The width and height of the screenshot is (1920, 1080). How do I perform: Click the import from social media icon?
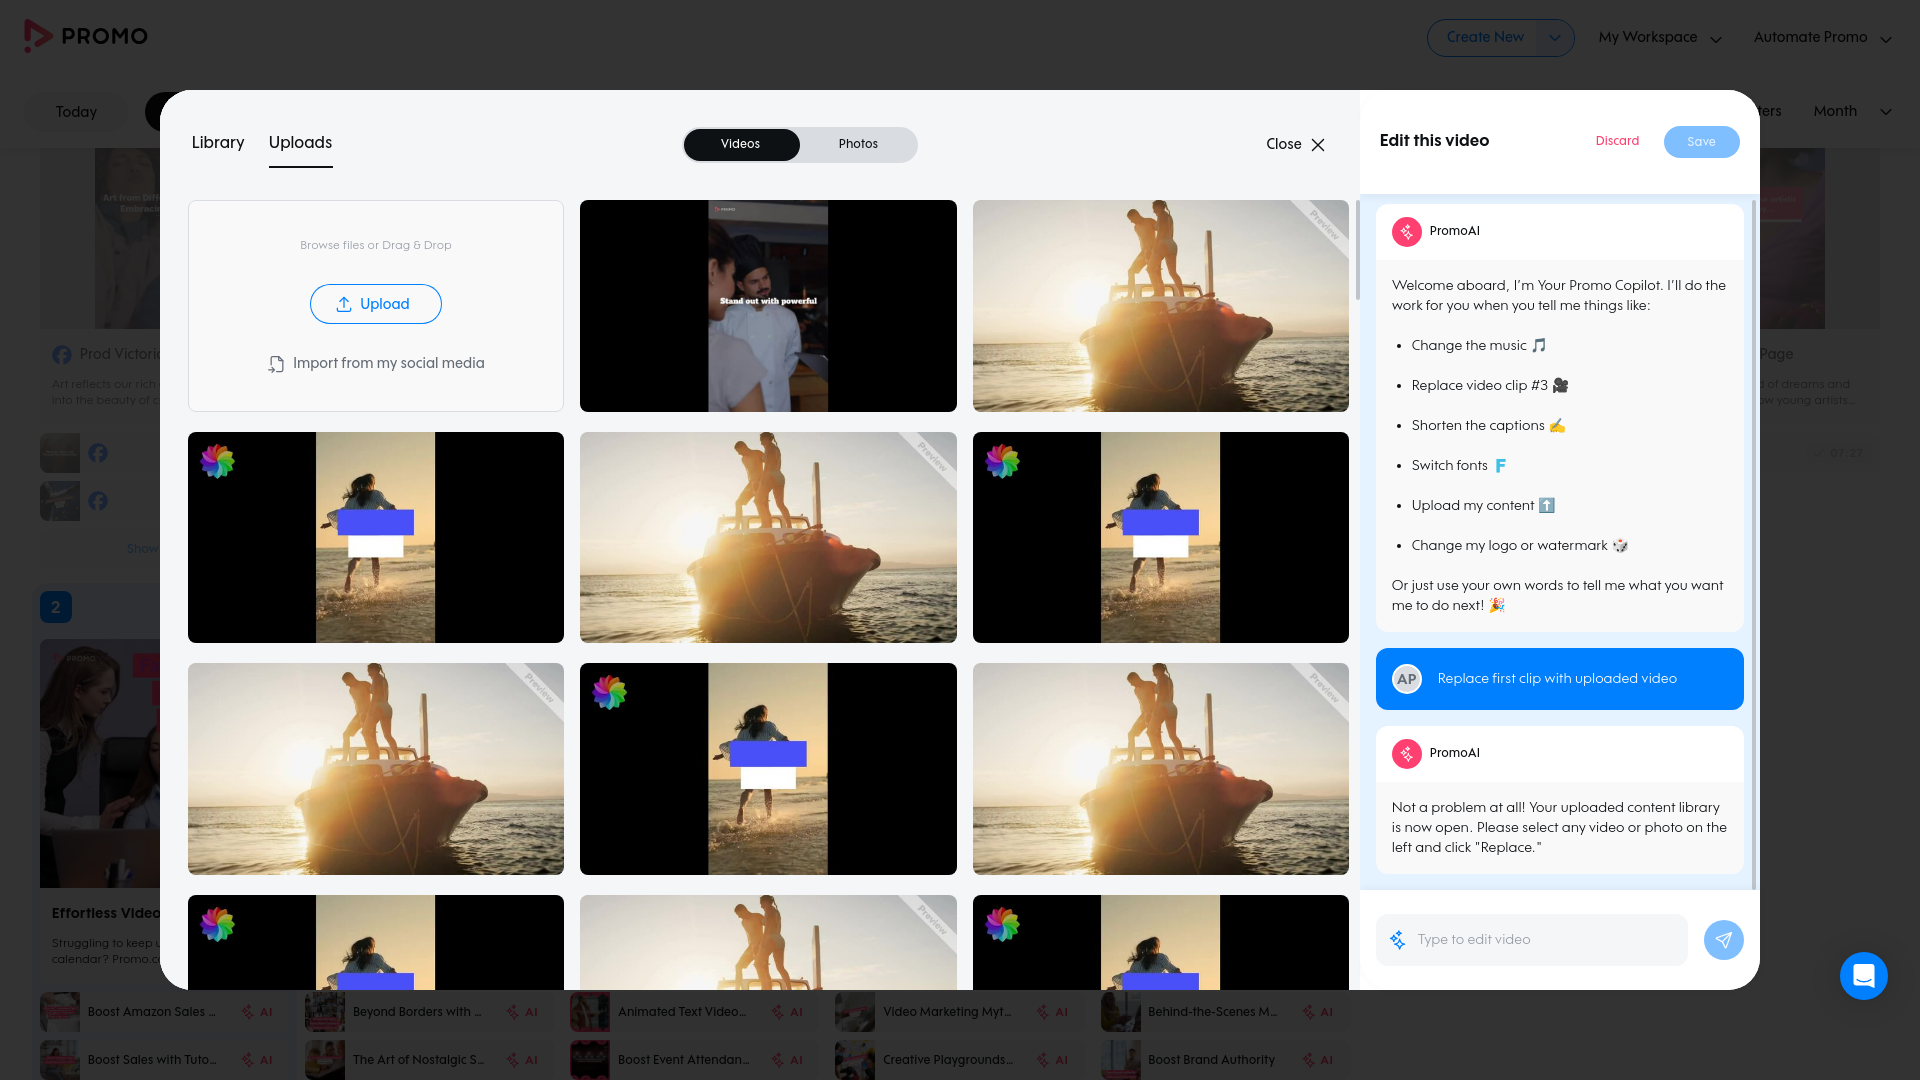276,364
